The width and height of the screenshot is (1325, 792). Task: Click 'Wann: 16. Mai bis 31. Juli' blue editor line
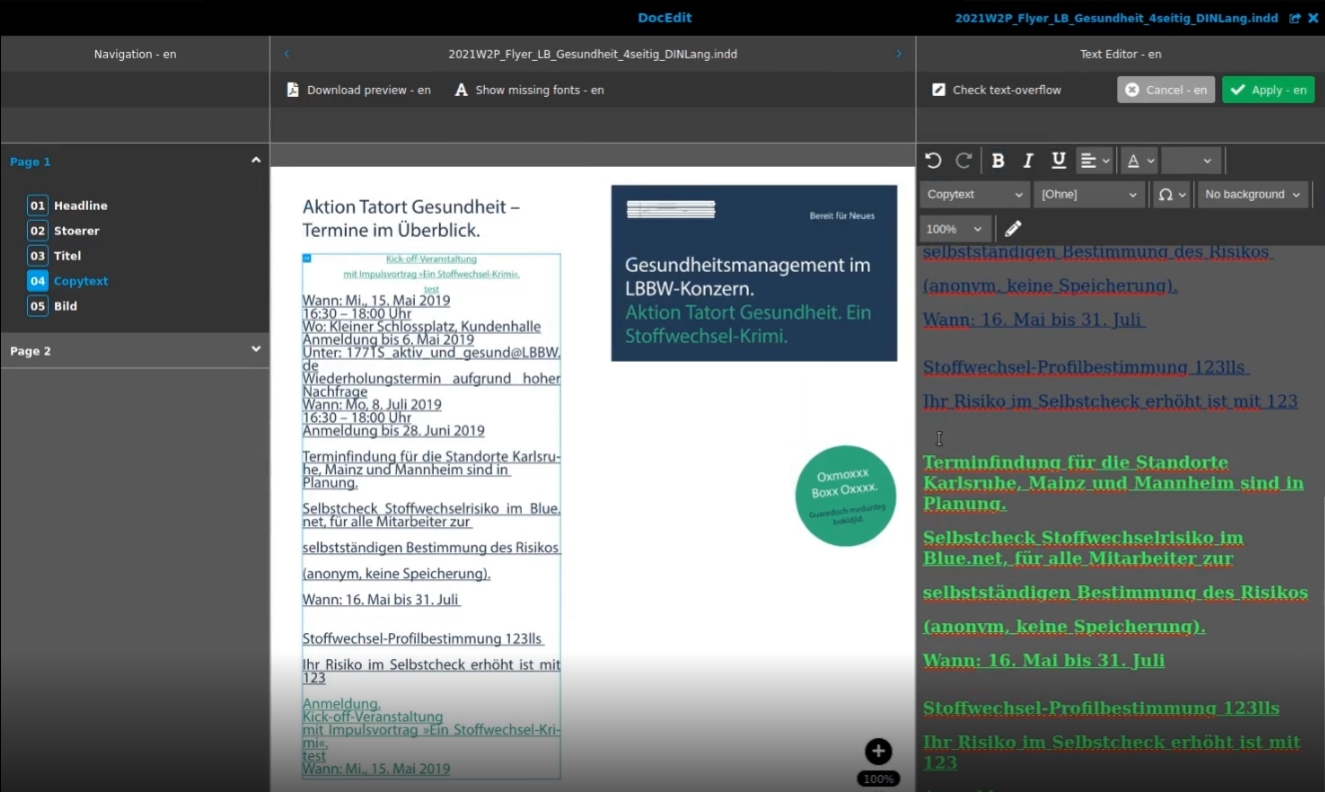(1033, 320)
